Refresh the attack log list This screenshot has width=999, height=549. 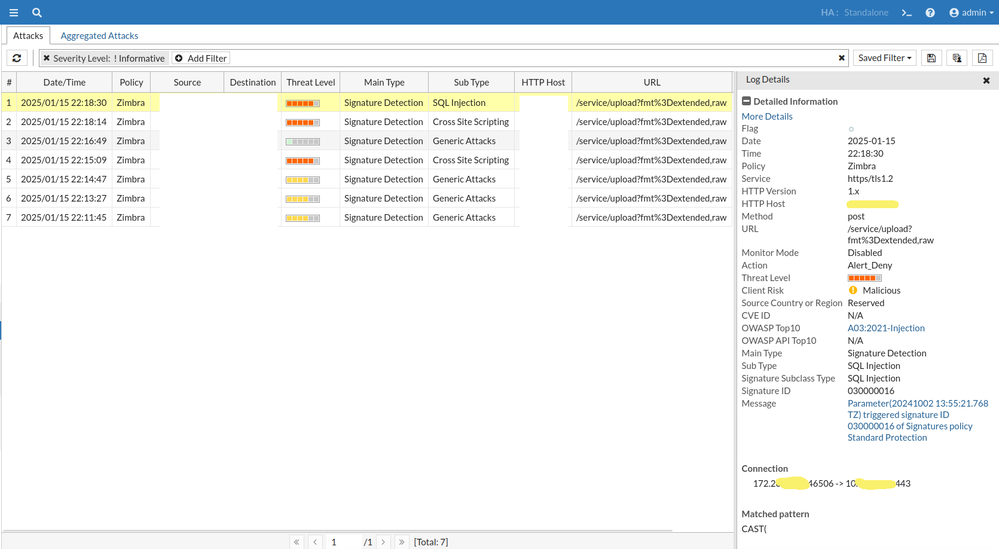click(17, 58)
